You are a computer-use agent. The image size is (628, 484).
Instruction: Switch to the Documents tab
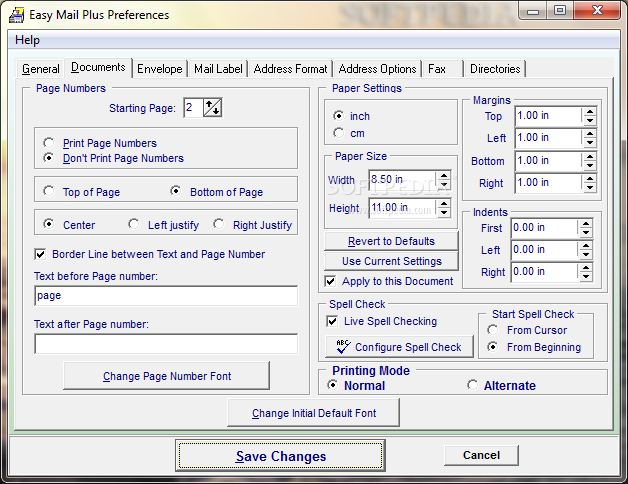98,67
